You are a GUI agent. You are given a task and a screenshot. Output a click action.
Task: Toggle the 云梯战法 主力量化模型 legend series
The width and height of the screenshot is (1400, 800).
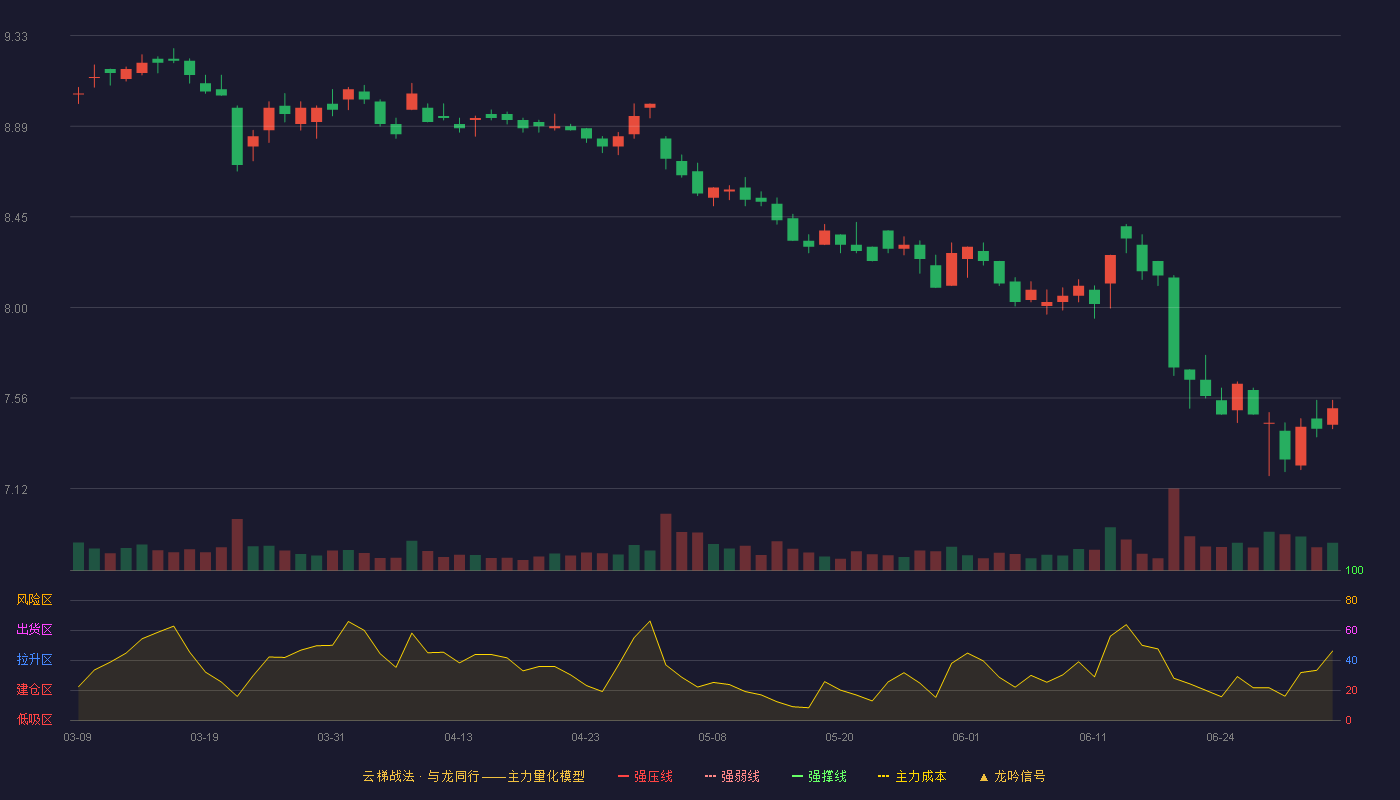pos(473,776)
